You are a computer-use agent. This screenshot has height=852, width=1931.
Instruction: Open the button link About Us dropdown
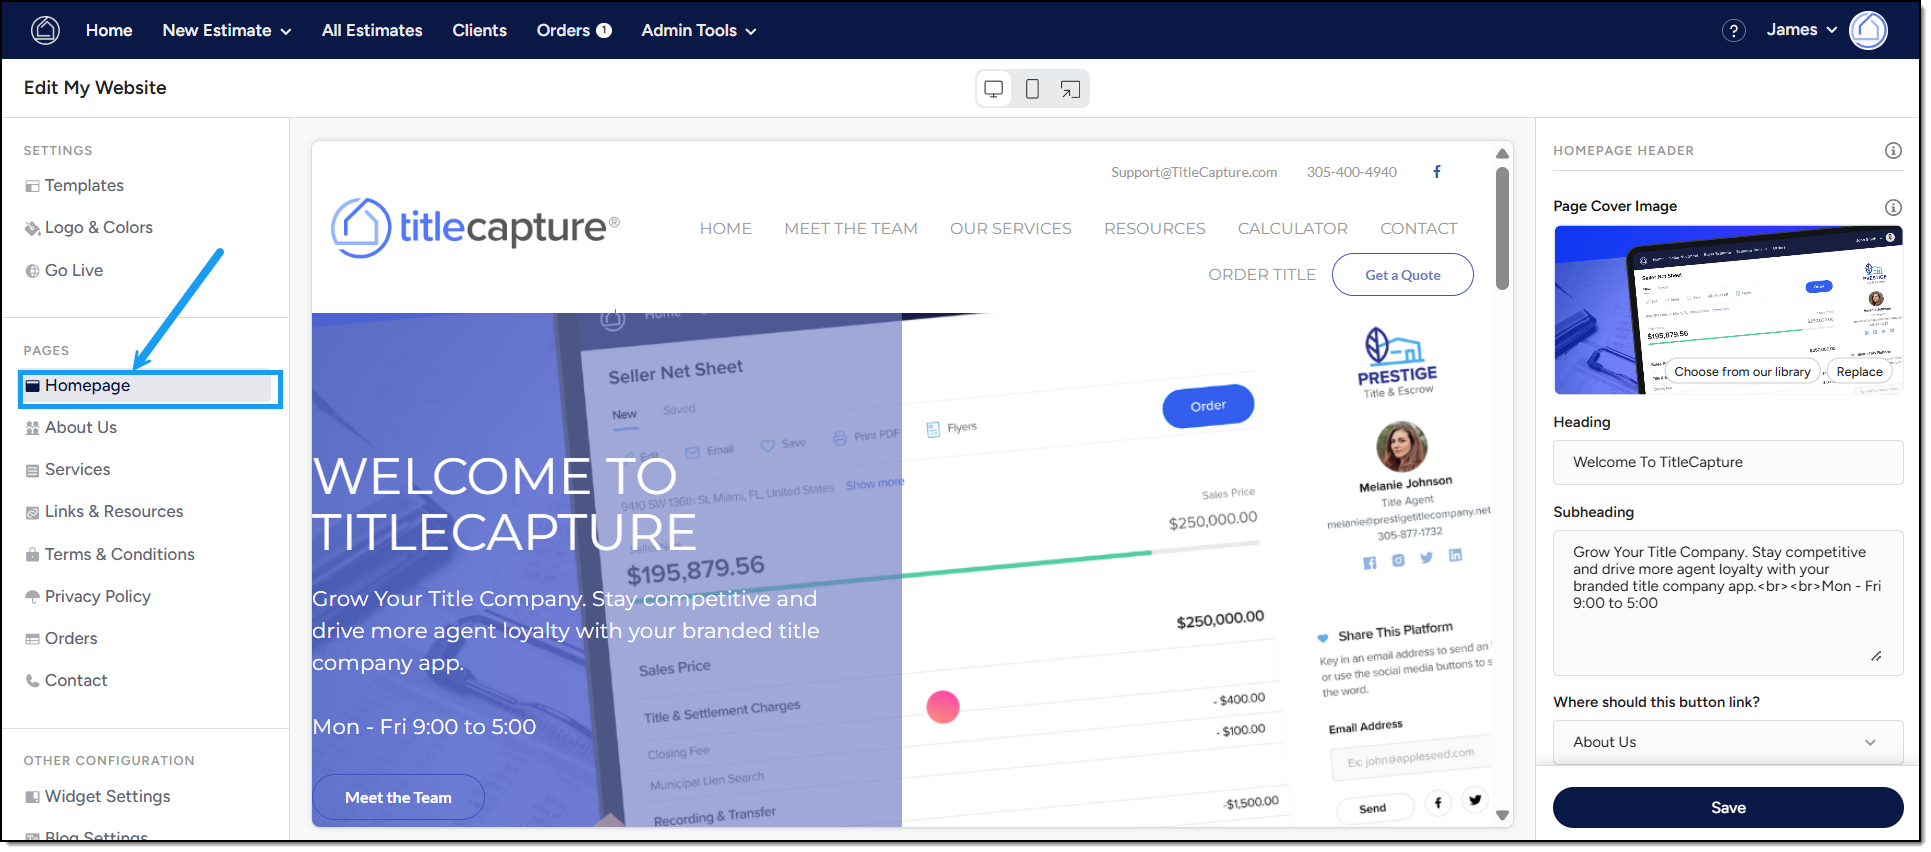click(1727, 742)
